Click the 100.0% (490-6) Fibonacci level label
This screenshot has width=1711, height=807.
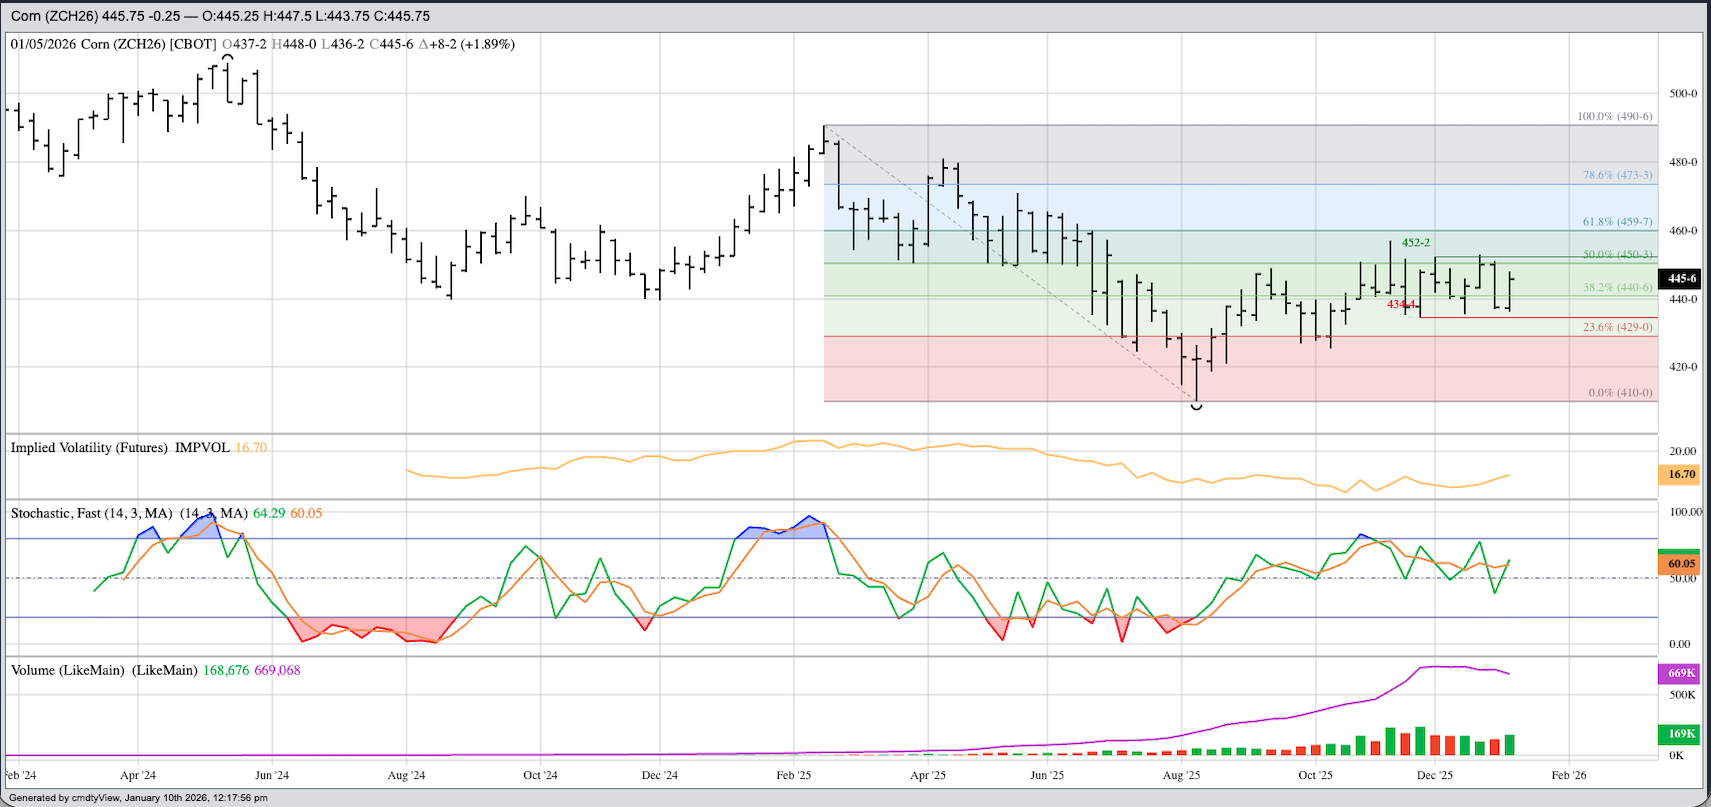pos(1614,117)
